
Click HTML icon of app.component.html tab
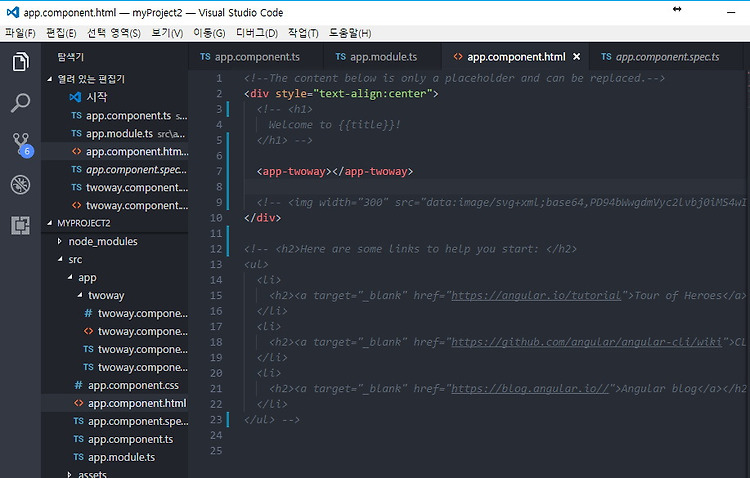tap(458, 56)
